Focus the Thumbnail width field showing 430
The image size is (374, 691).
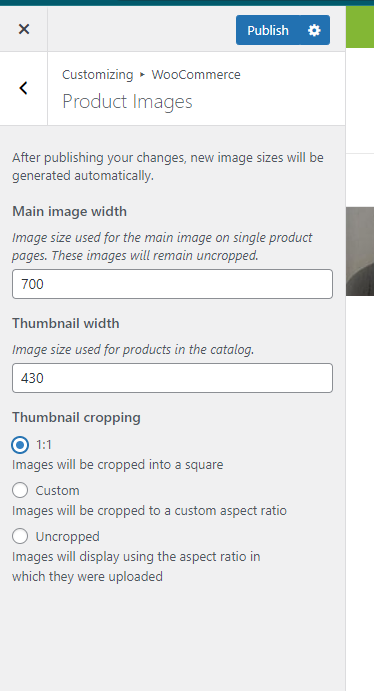(172, 378)
